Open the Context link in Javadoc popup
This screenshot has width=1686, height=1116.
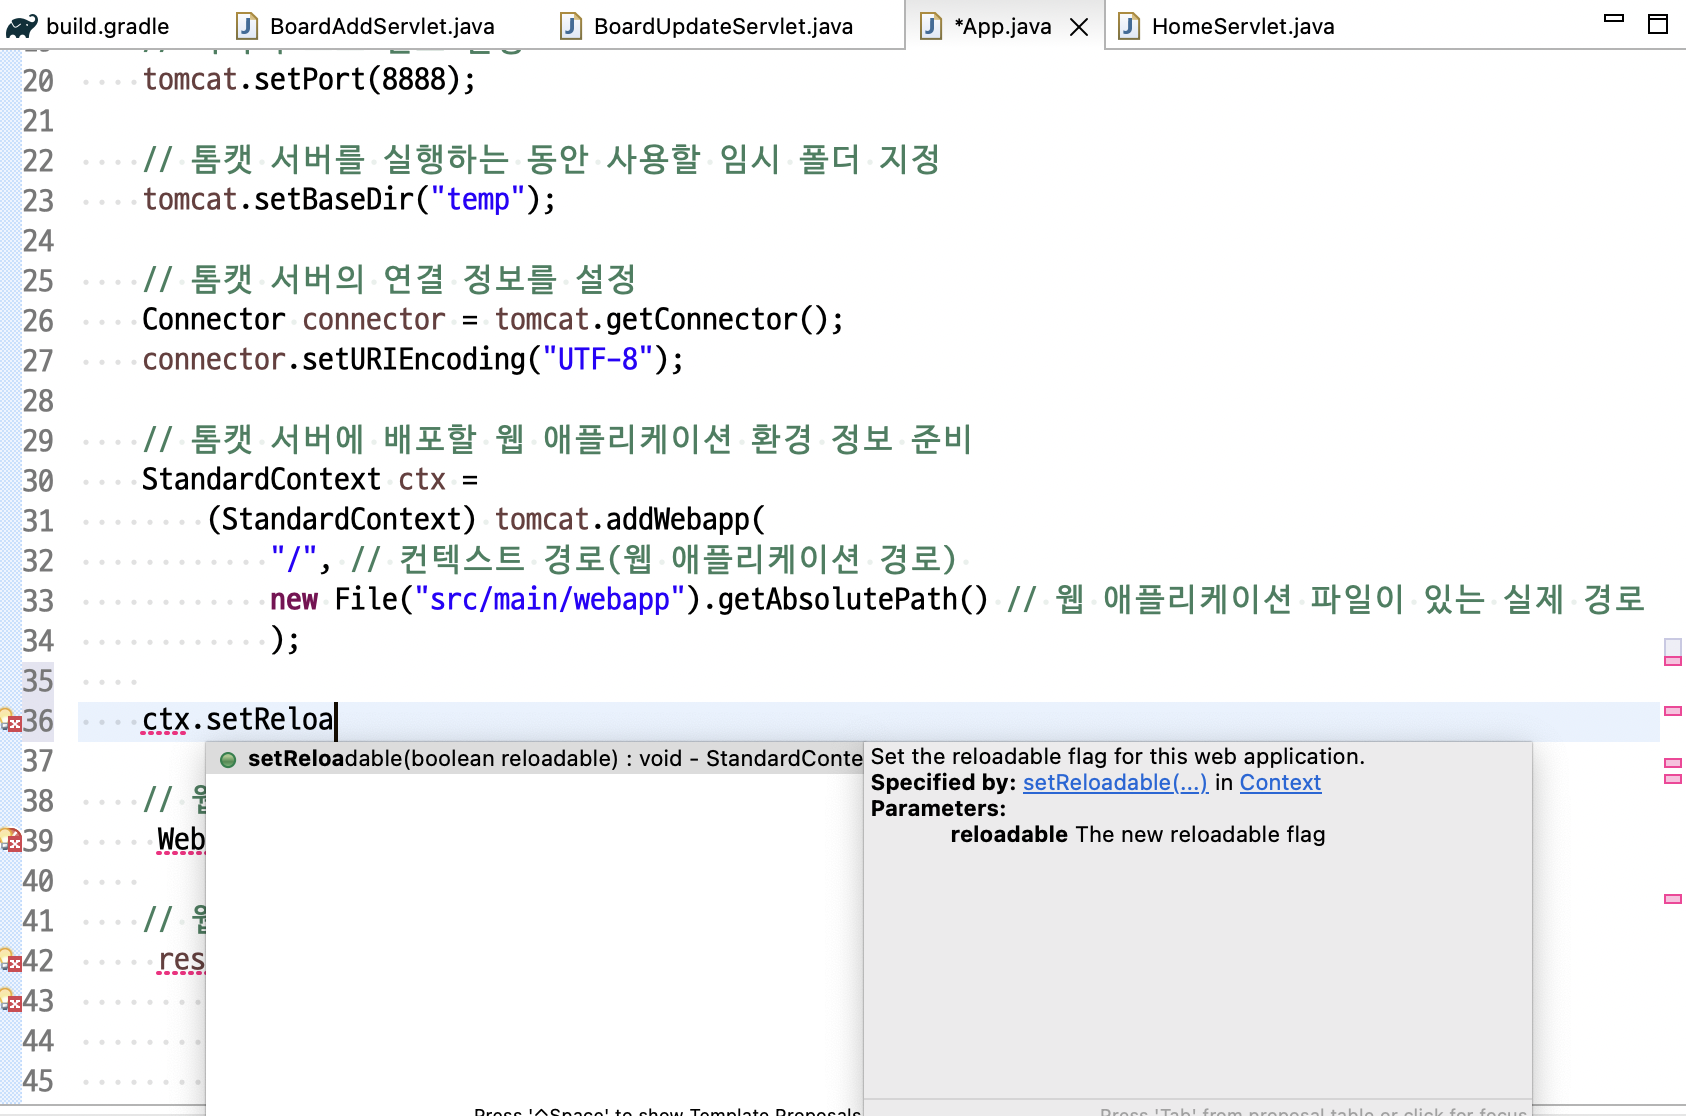point(1280,783)
